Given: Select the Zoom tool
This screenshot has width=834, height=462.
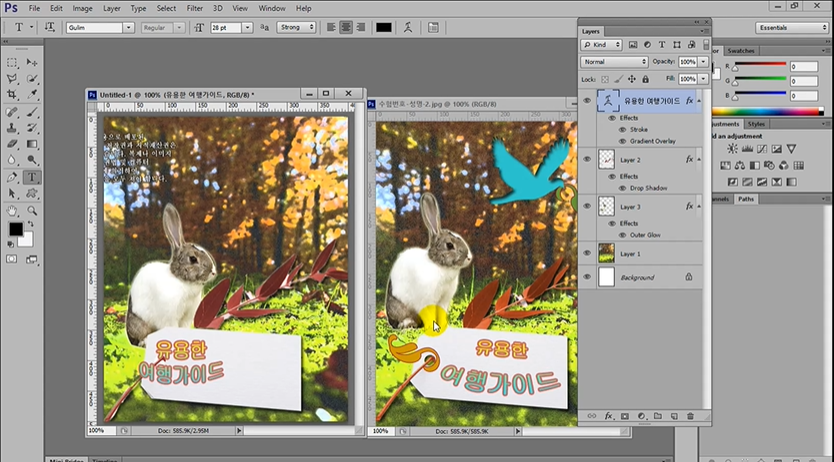Looking at the screenshot, I should click(x=32, y=211).
